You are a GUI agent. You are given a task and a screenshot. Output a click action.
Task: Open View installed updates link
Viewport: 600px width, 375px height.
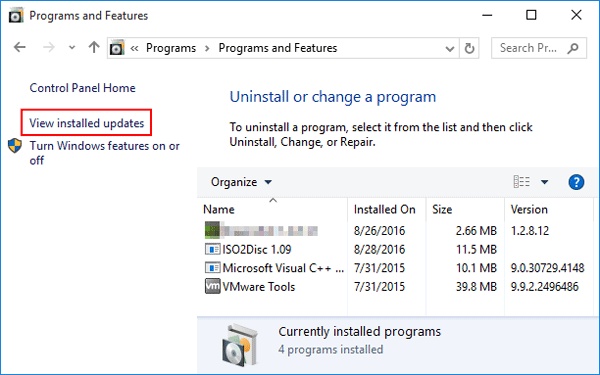coord(86,123)
